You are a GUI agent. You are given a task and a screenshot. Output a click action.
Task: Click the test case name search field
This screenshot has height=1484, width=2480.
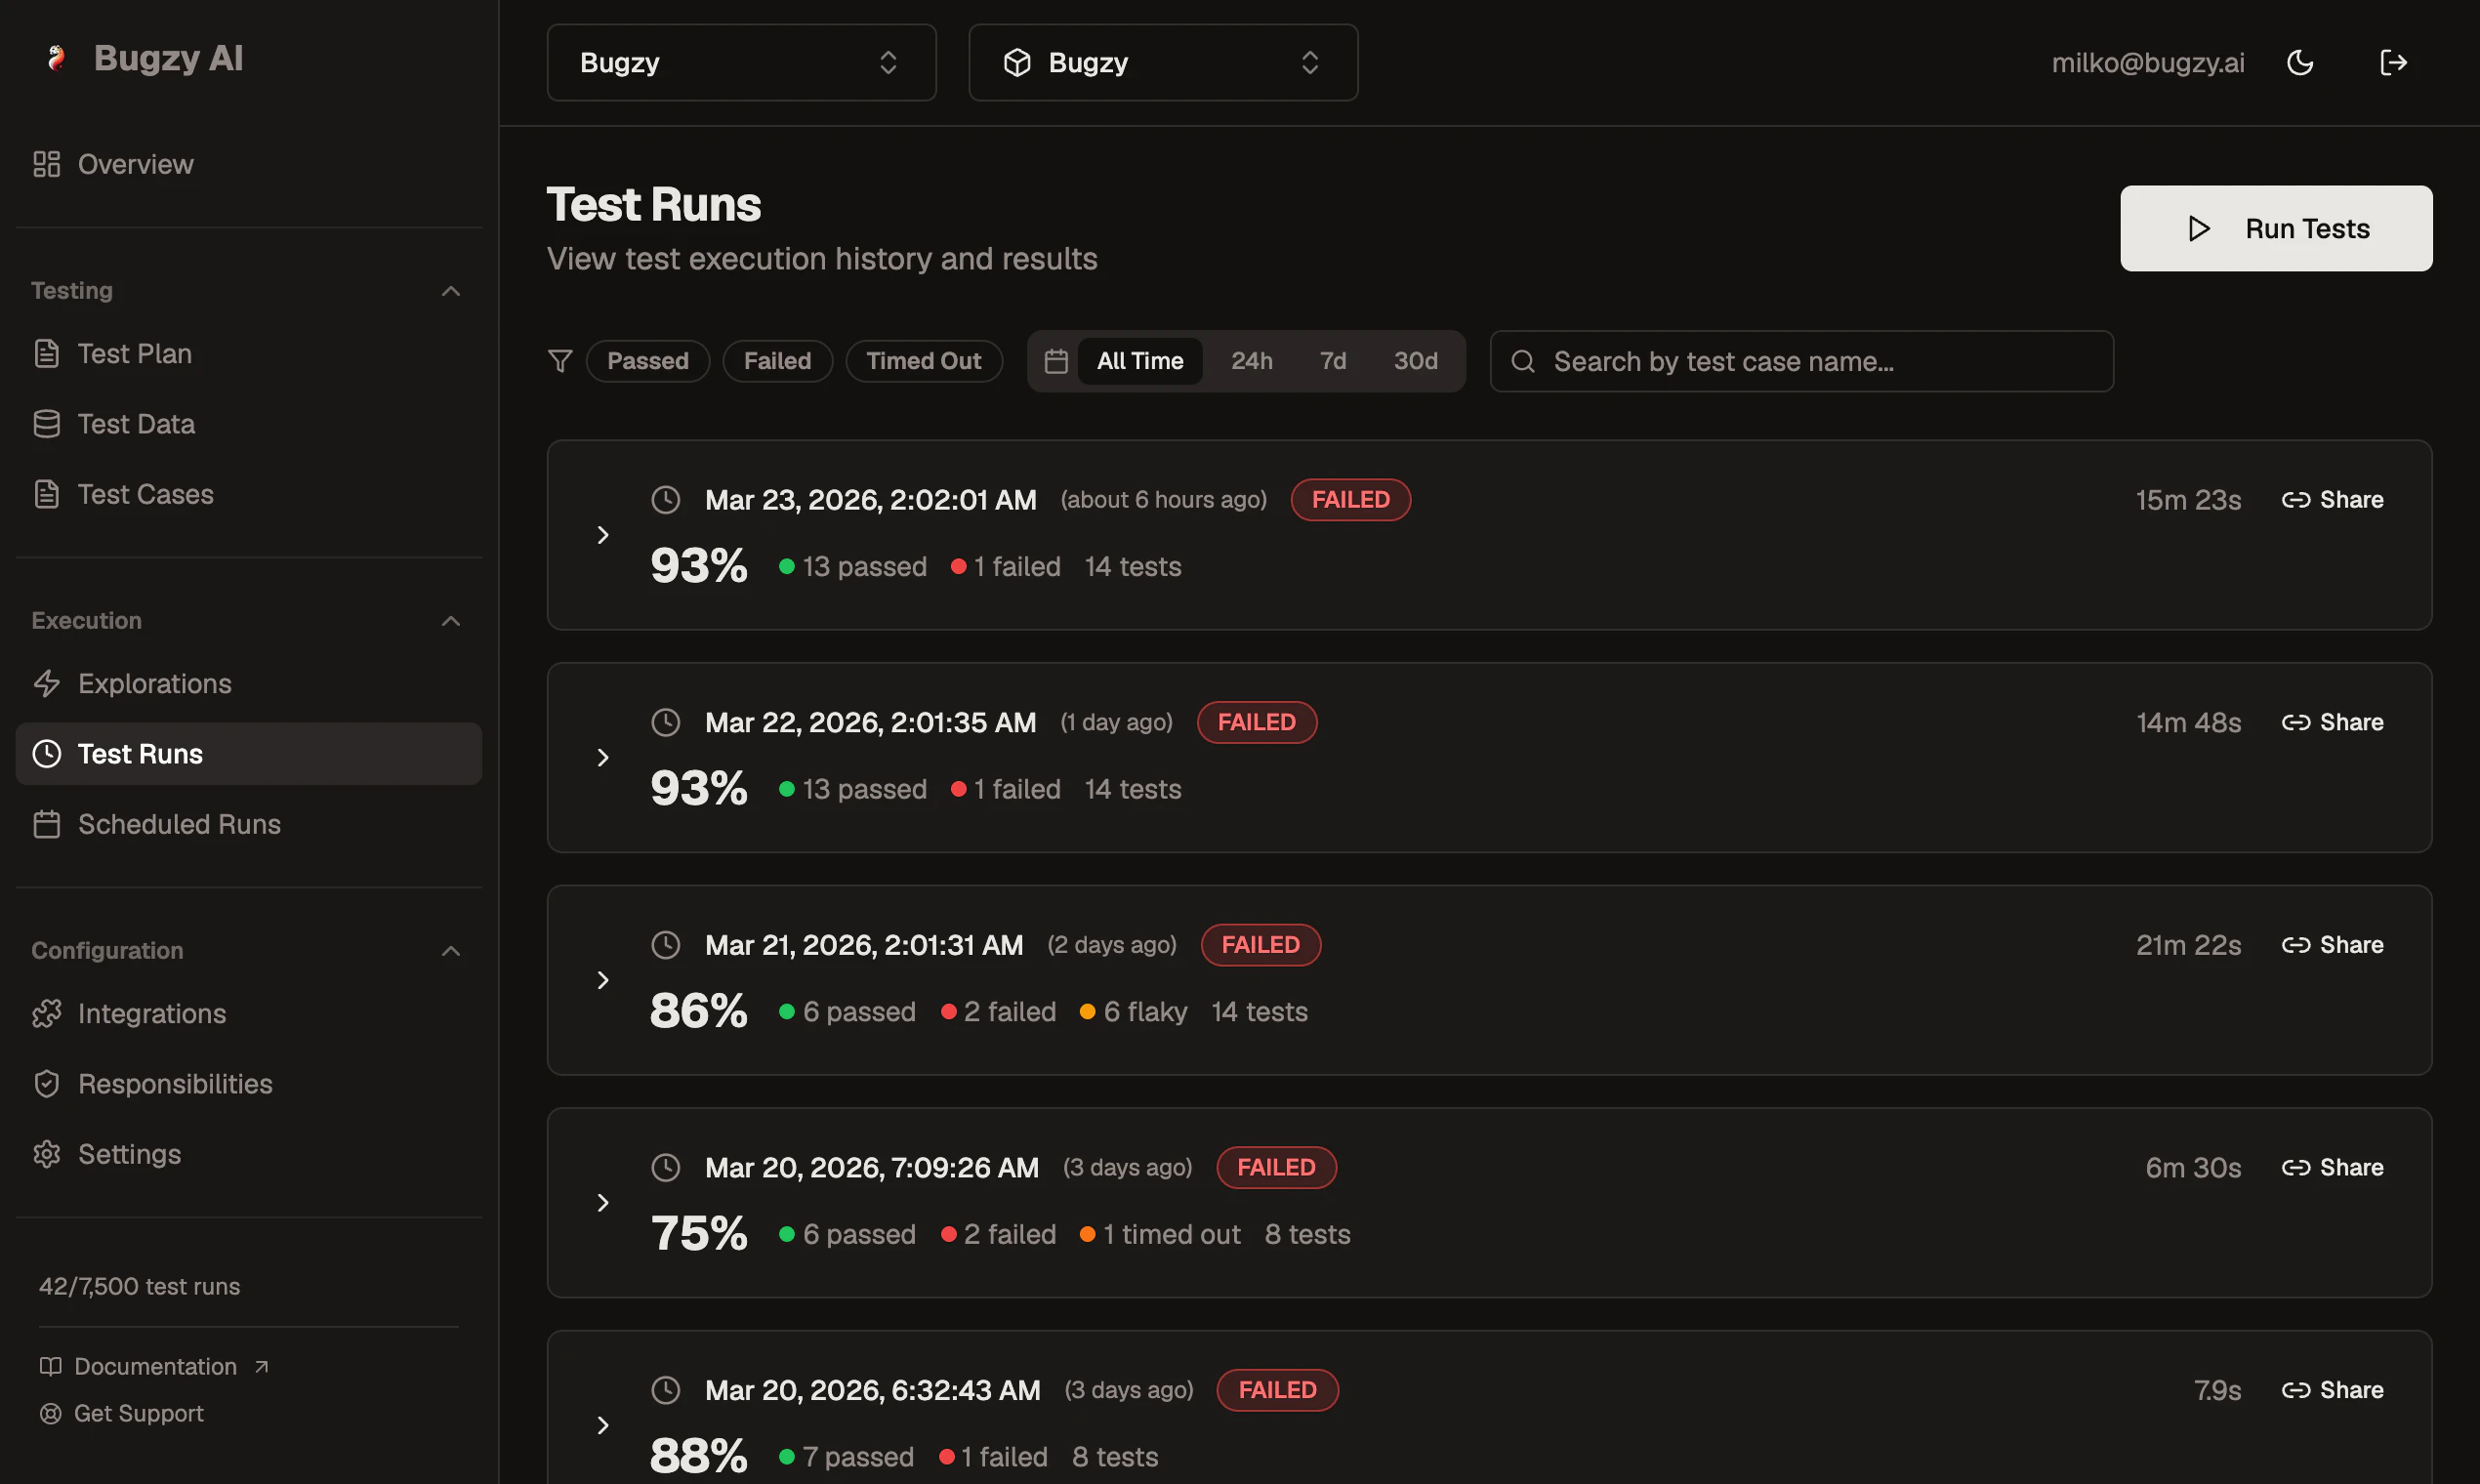(1800, 361)
